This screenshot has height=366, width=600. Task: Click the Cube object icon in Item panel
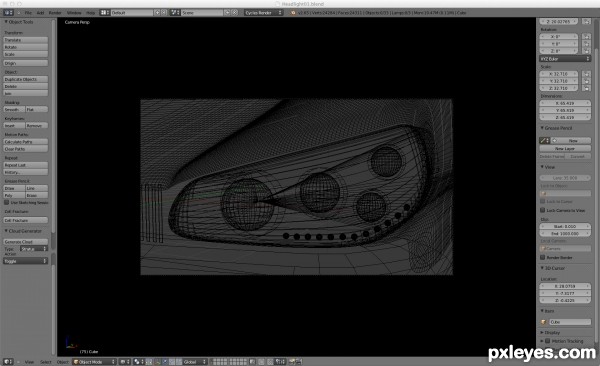(x=544, y=322)
